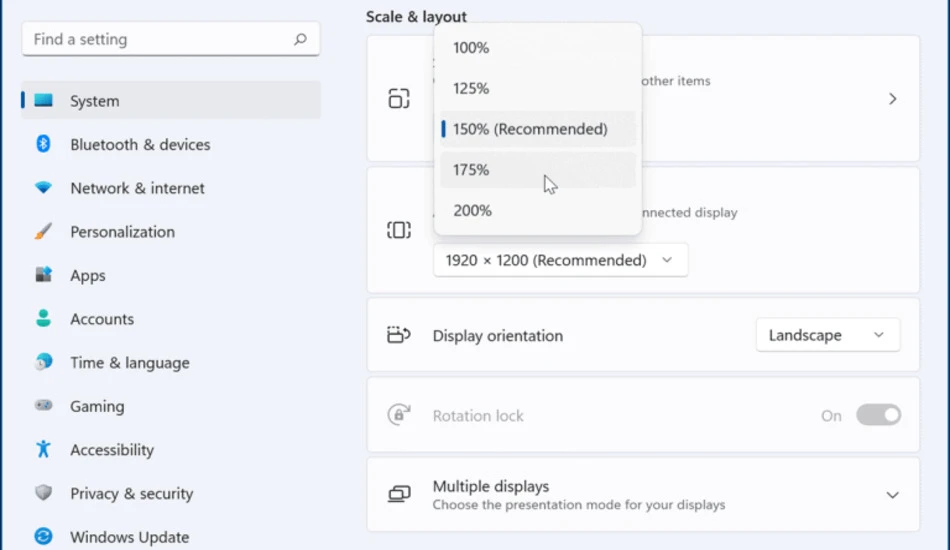Open Scale settings with right chevron
The height and width of the screenshot is (550, 950).
(x=892, y=99)
